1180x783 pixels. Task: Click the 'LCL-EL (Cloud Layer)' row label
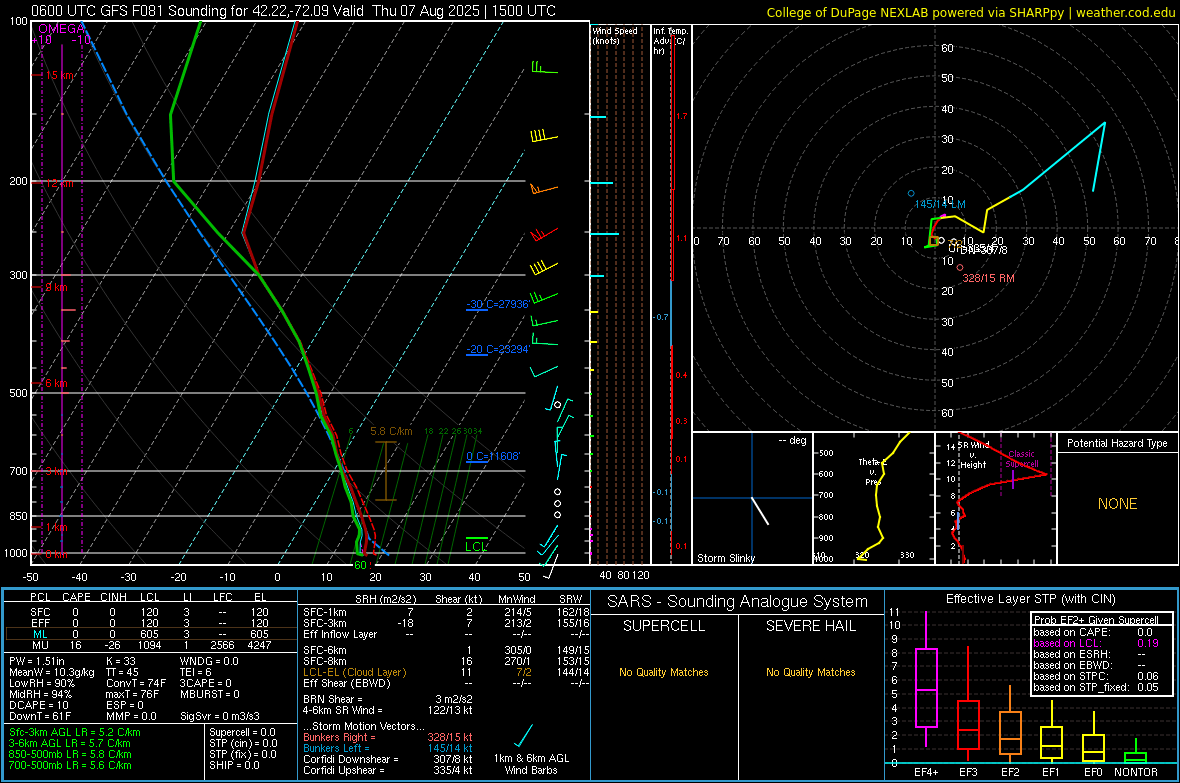pos(354,672)
